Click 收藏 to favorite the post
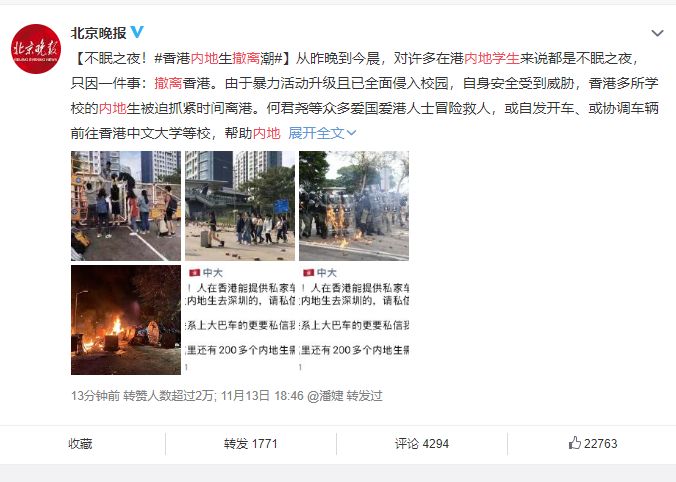 [x=80, y=444]
